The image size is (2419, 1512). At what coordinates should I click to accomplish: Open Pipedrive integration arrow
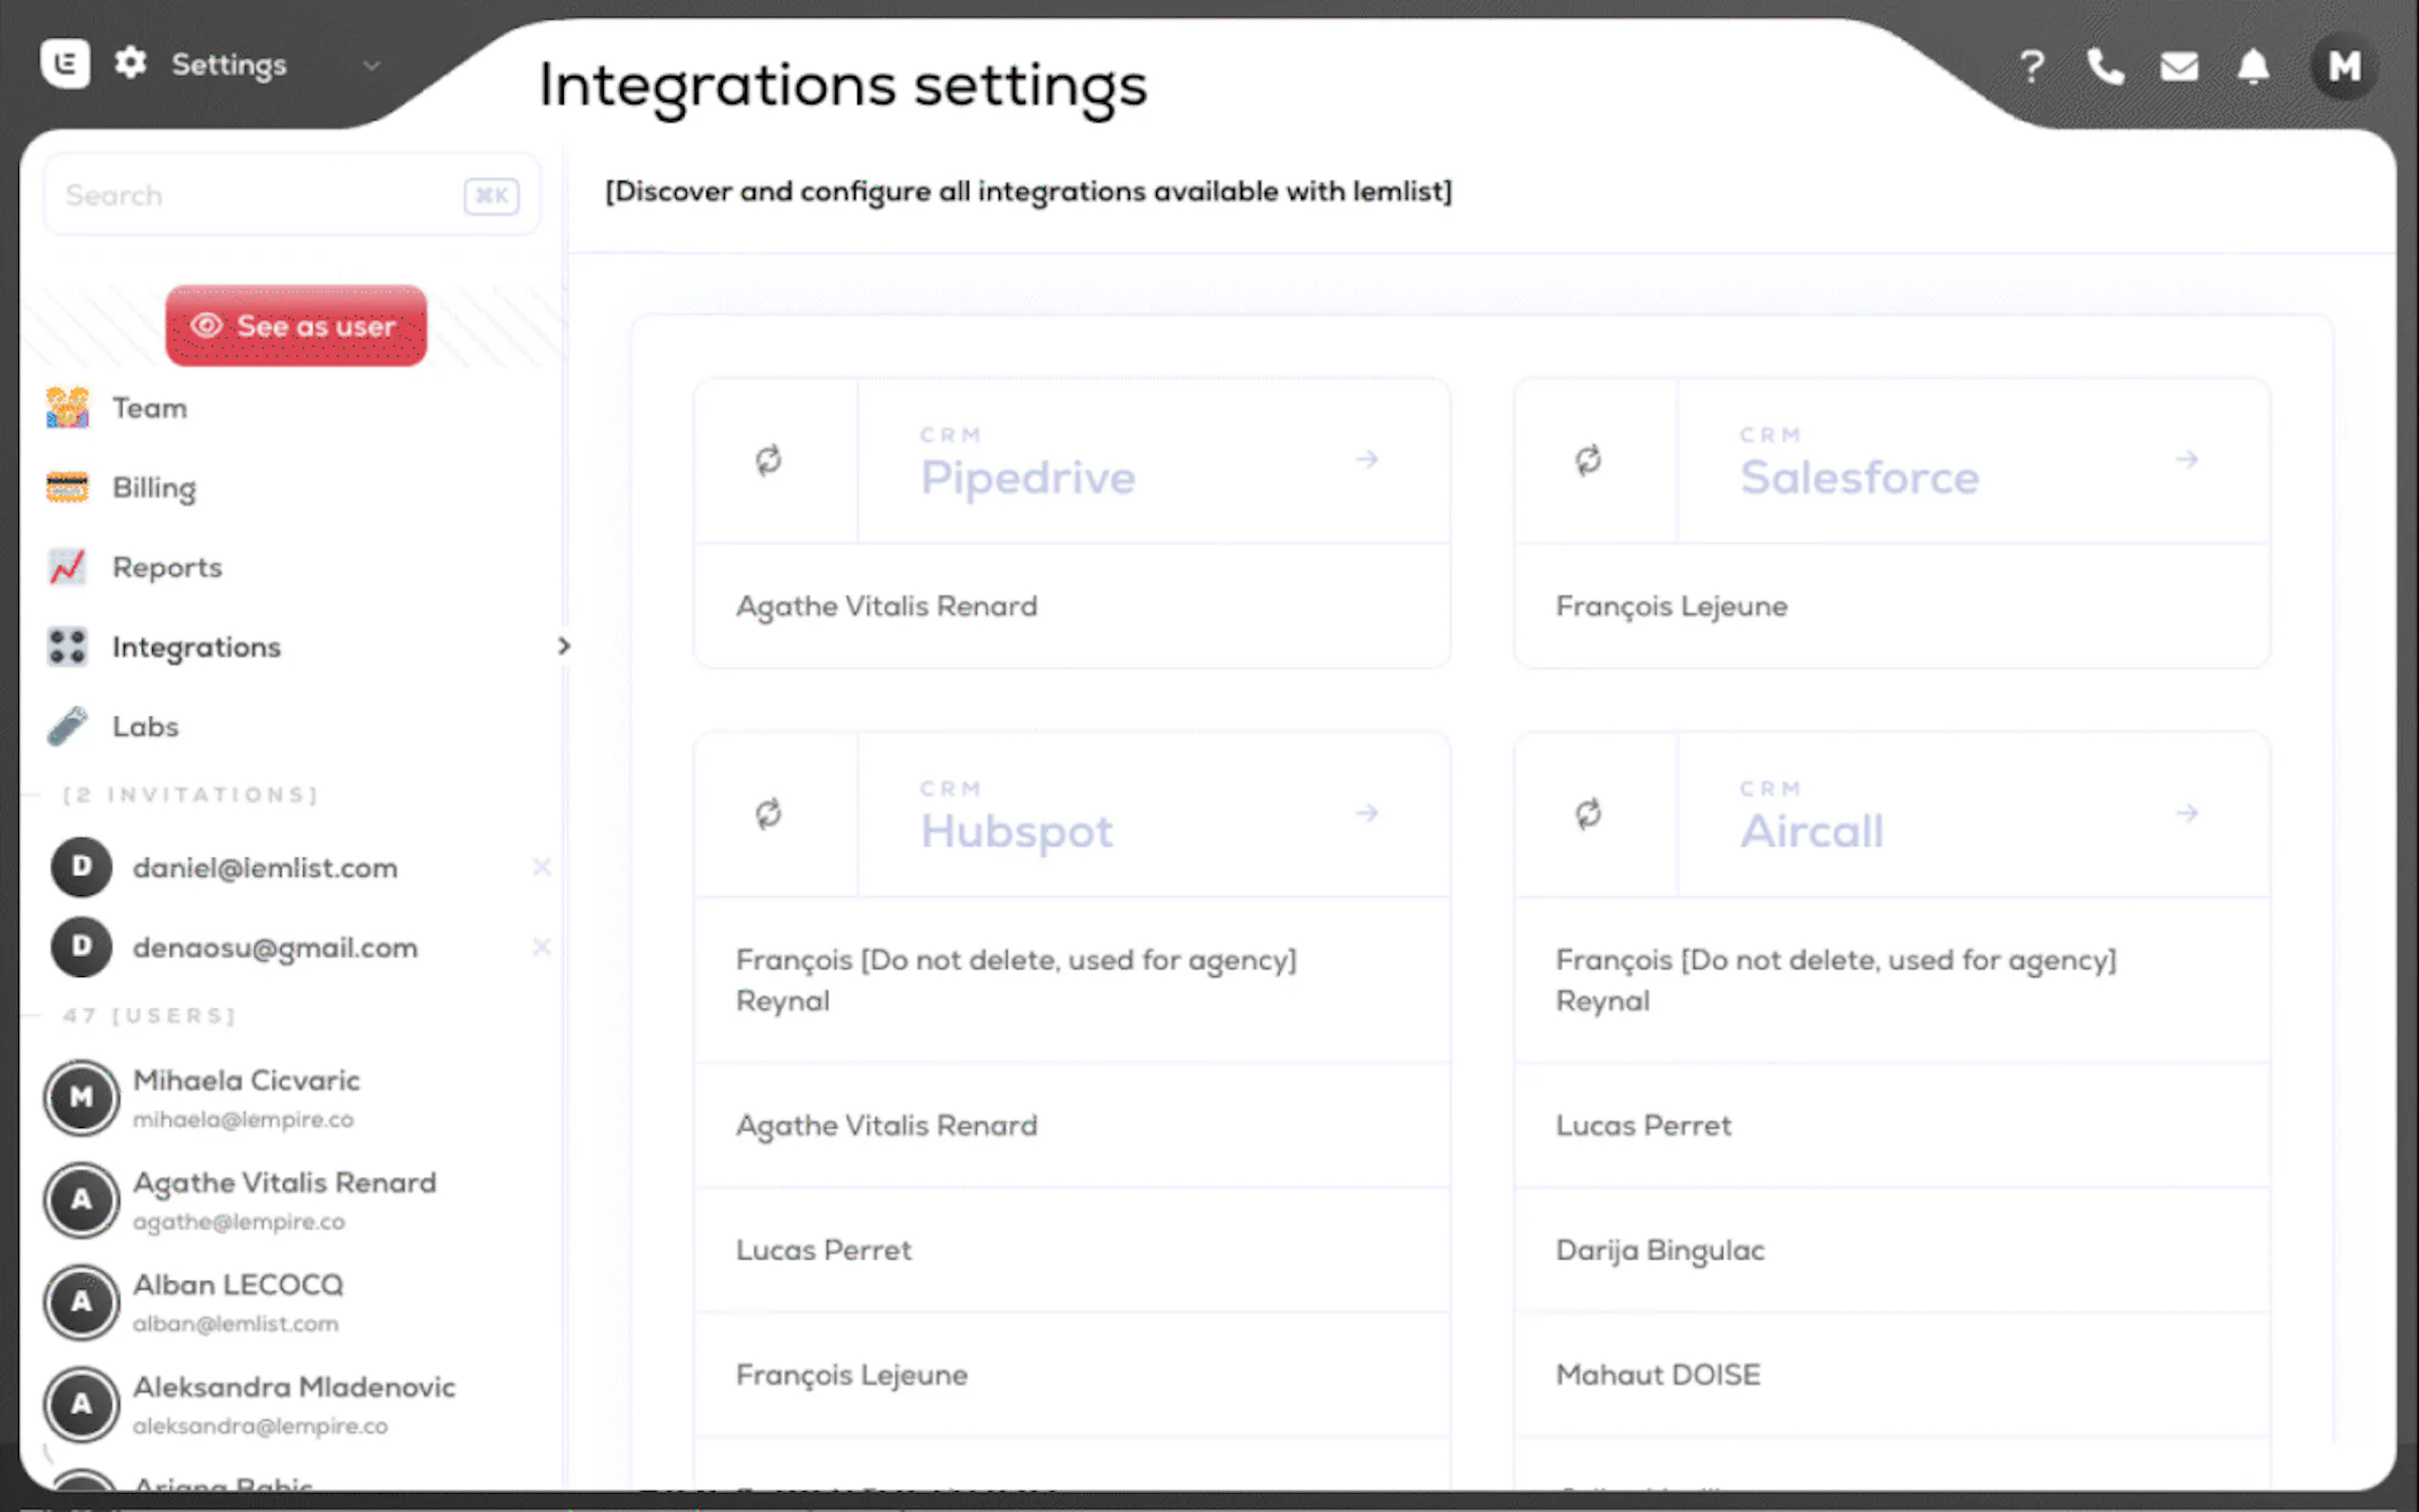click(x=1367, y=459)
